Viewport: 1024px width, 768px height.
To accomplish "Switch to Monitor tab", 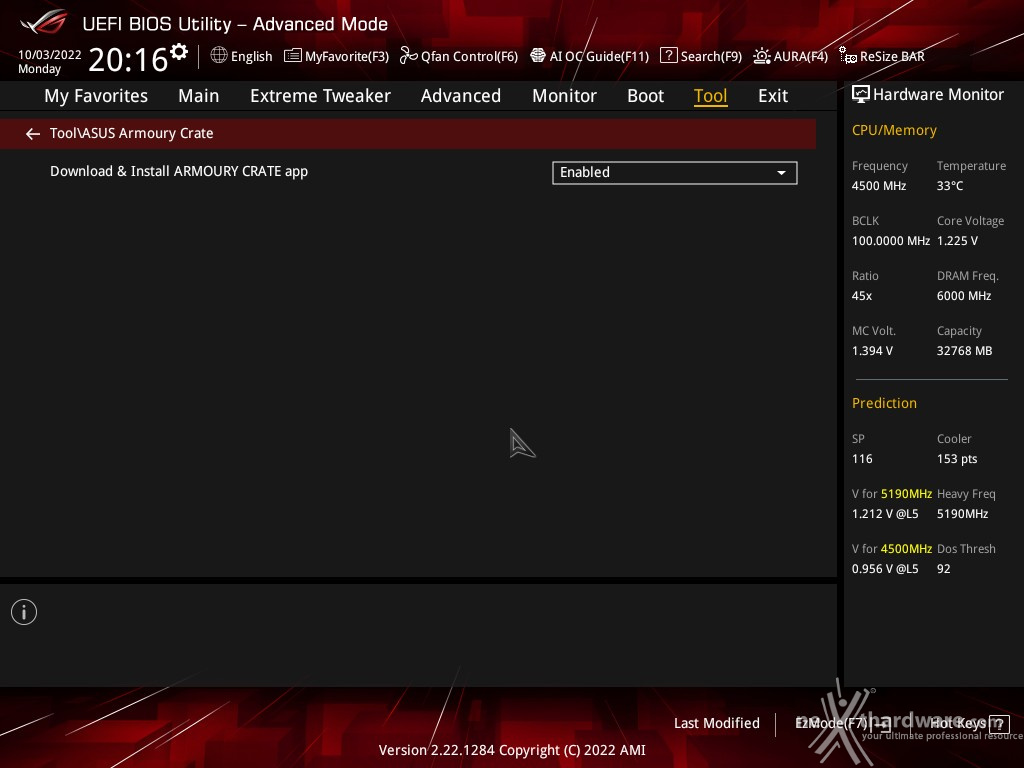I will 564,96.
